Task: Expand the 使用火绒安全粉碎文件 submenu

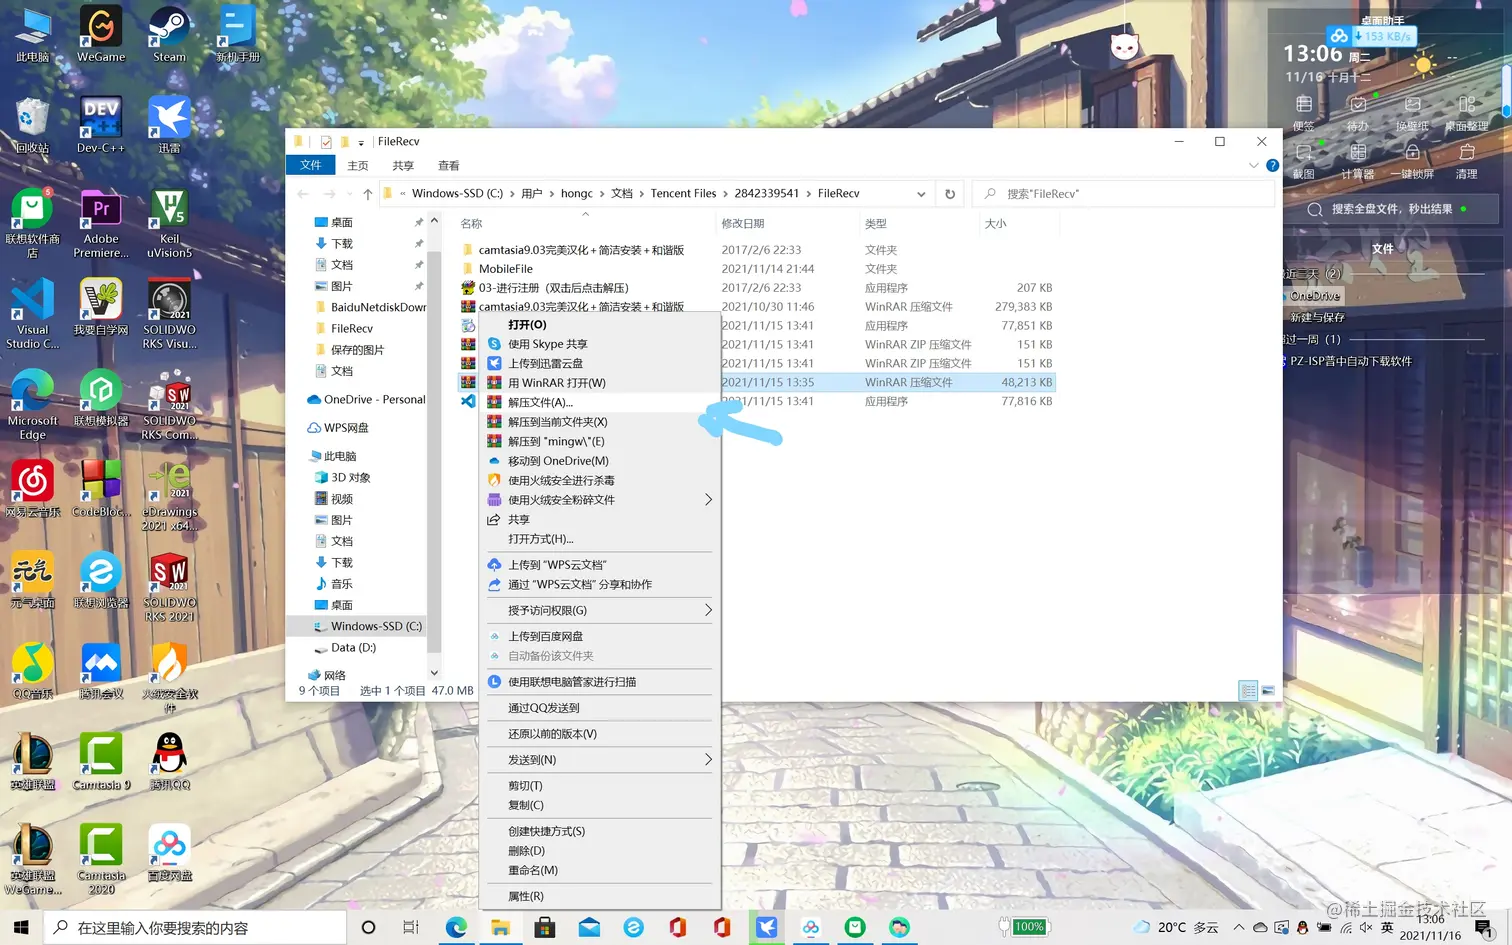Action: pyautogui.click(x=708, y=500)
